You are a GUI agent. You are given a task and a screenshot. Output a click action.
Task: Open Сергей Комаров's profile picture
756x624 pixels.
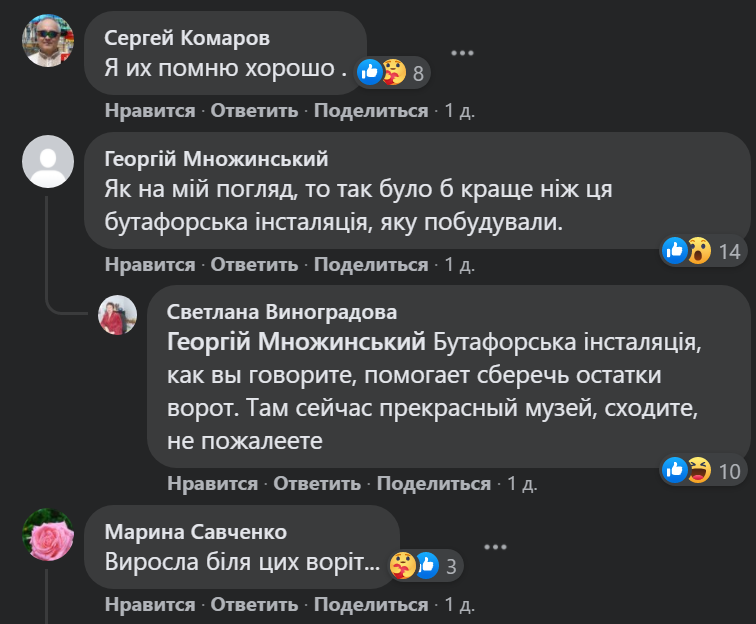[x=48, y=41]
